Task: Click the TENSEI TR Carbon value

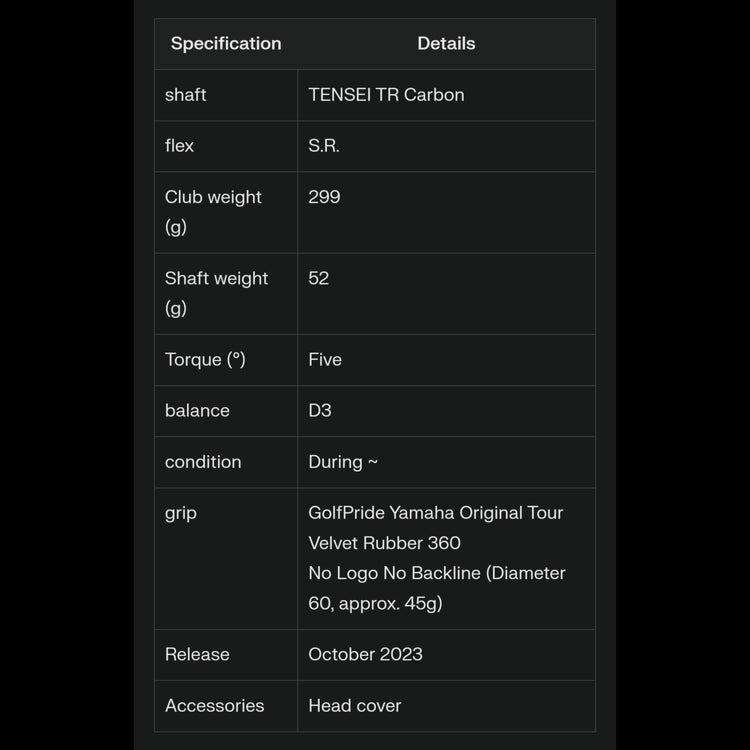Action: pos(386,95)
